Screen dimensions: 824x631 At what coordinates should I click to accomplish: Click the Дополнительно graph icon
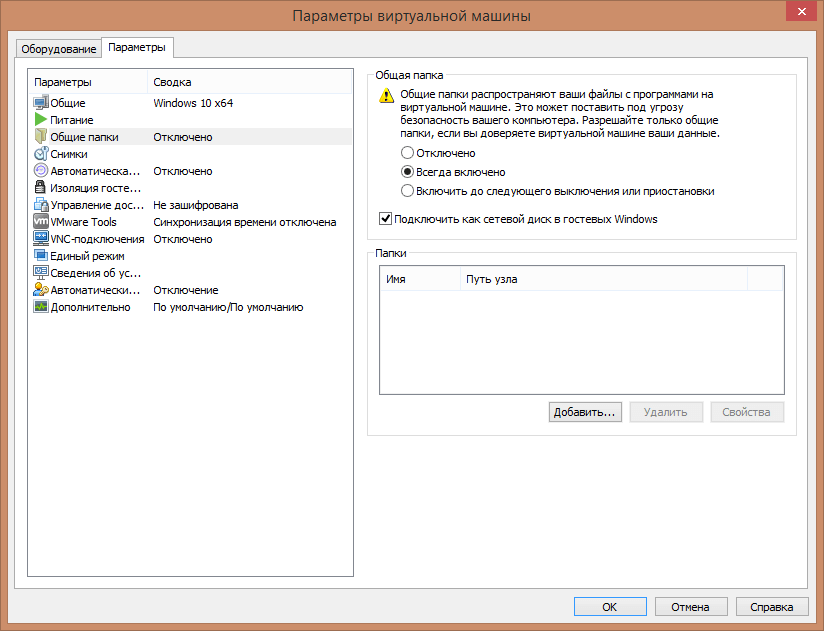point(41,306)
